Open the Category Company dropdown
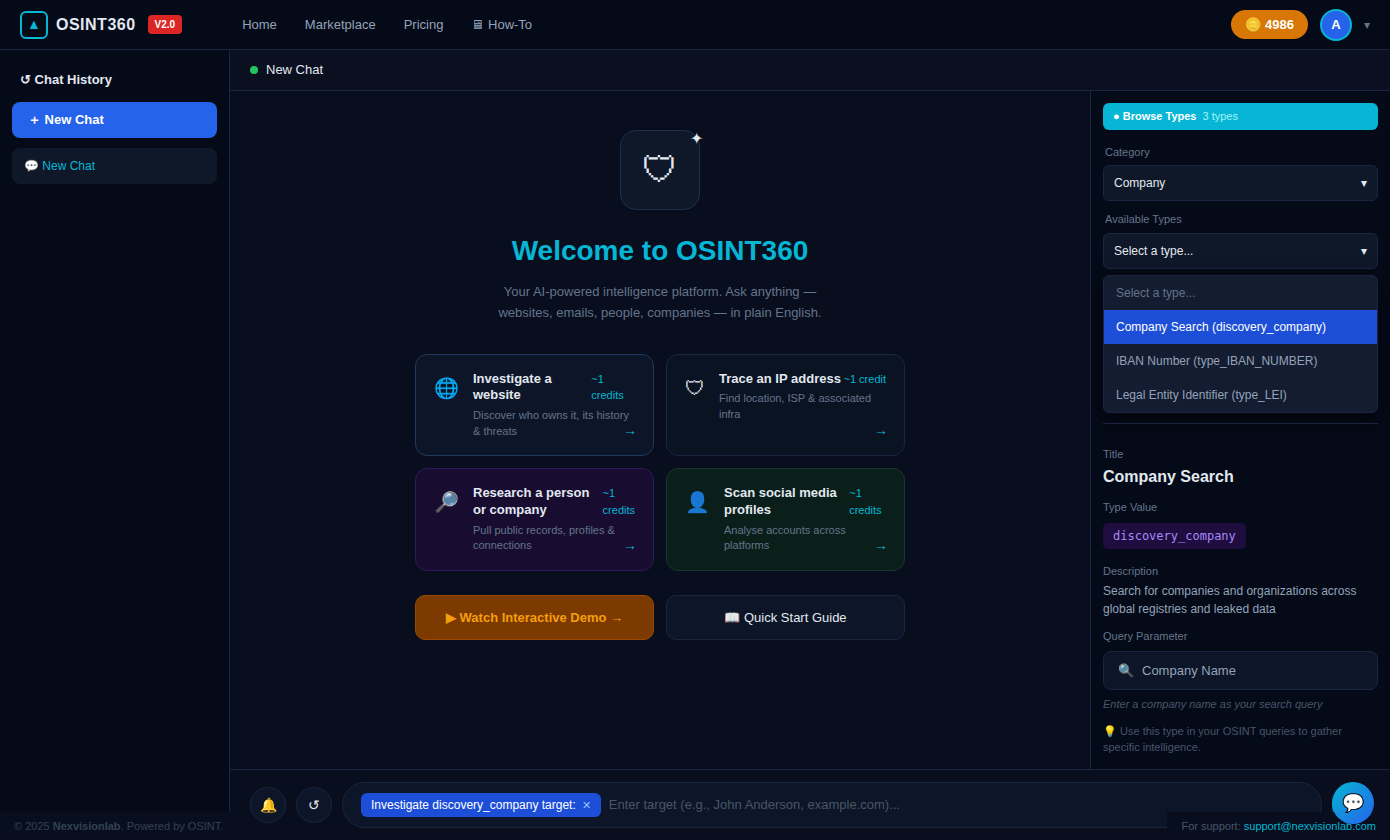This screenshot has height=840, width=1390. point(1240,183)
